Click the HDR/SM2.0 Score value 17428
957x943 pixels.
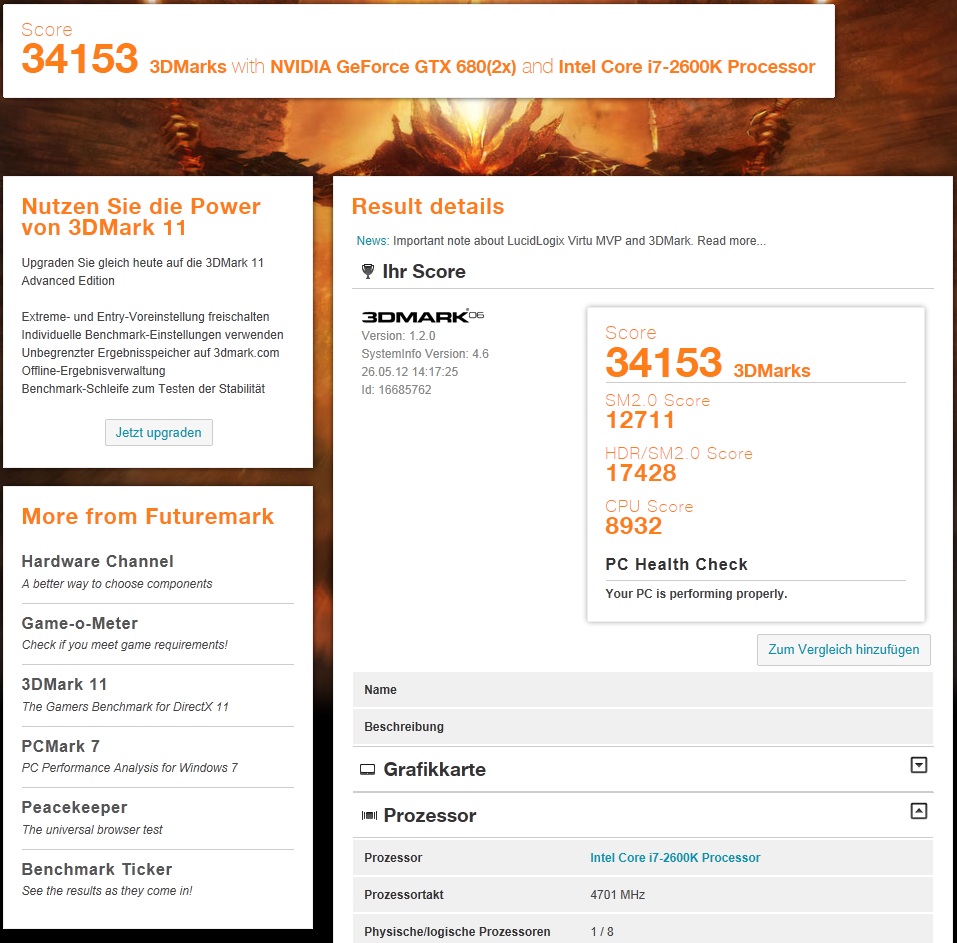(x=641, y=473)
